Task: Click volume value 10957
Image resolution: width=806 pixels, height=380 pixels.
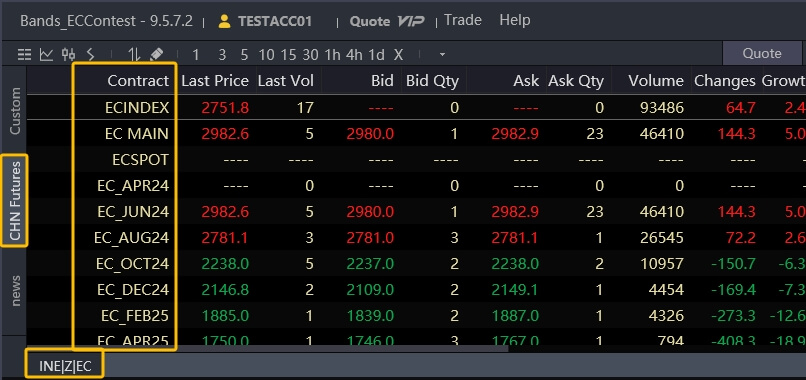Action: coord(662,264)
